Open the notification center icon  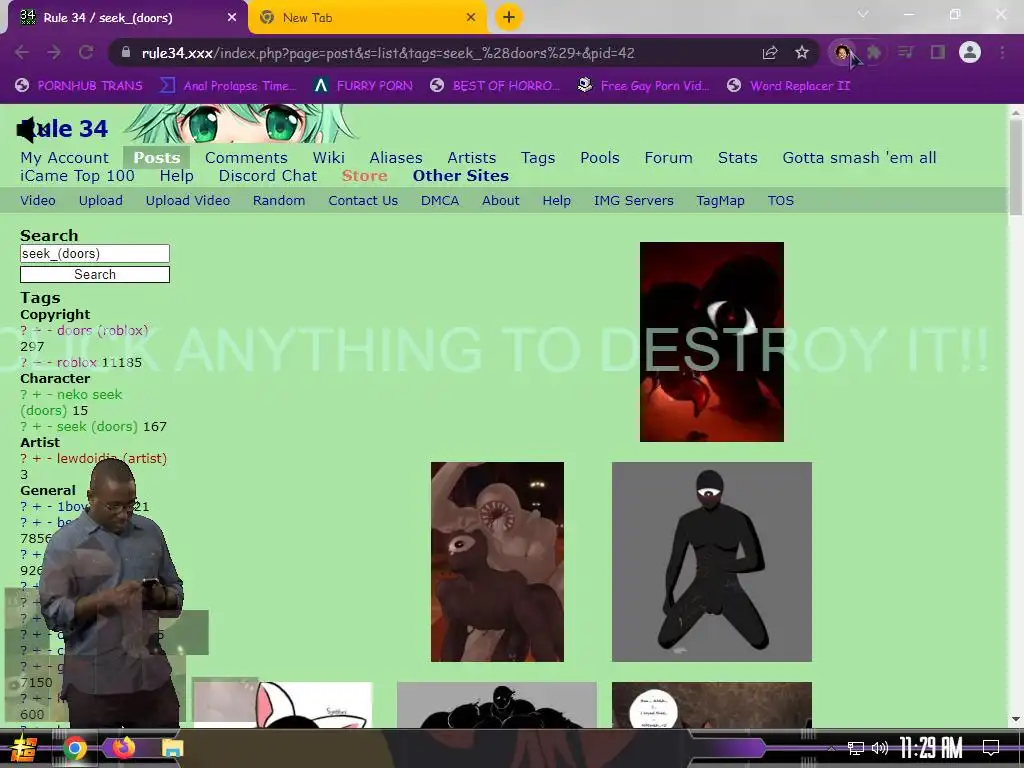(x=991, y=747)
